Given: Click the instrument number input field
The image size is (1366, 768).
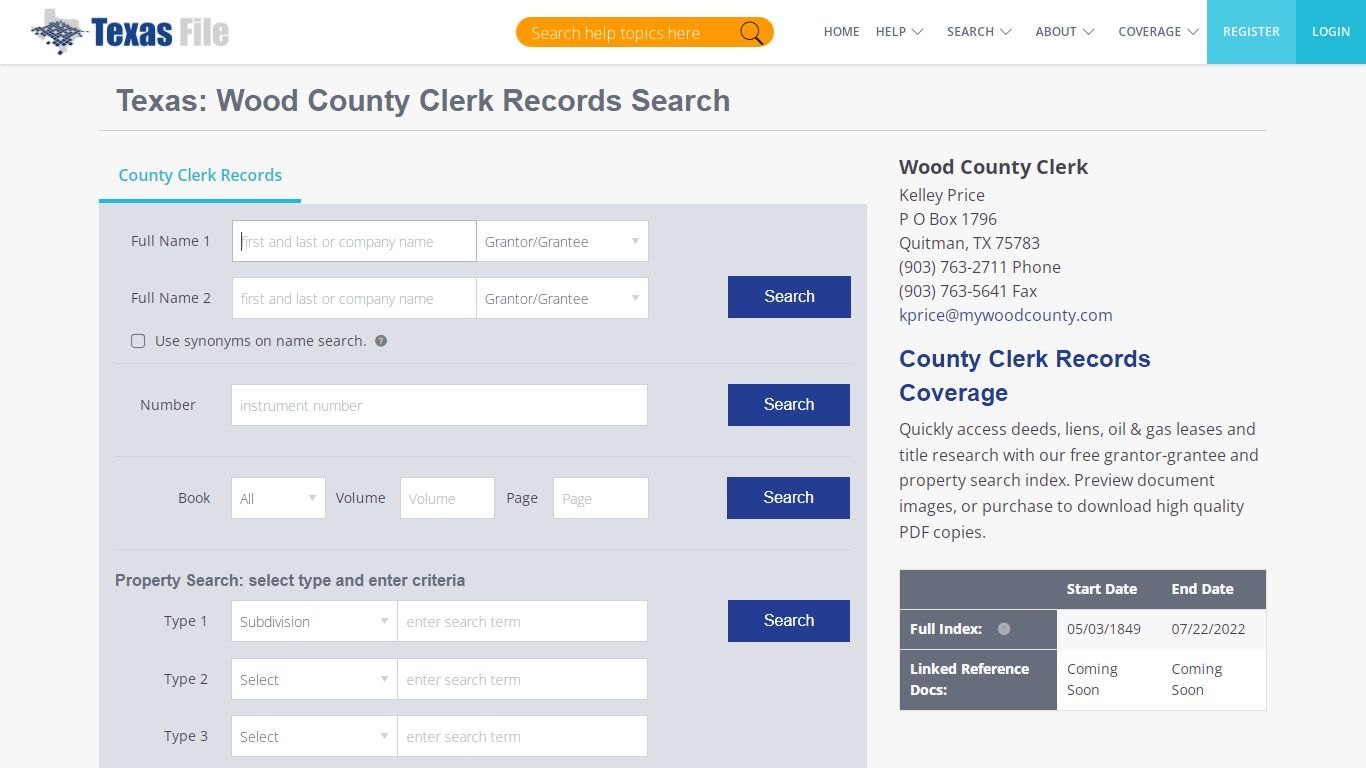Looking at the screenshot, I should point(439,405).
